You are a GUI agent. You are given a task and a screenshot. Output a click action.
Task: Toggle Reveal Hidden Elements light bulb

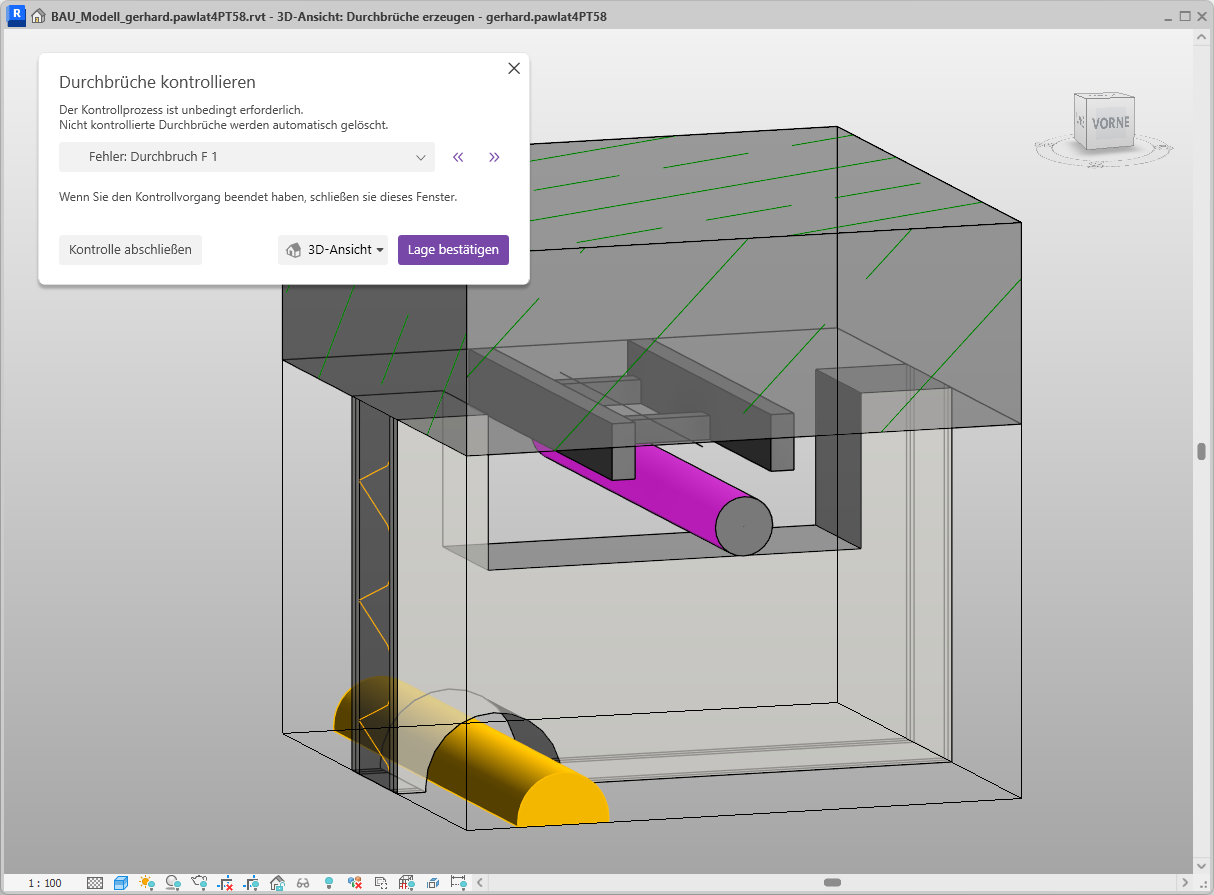pyautogui.click(x=329, y=883)
